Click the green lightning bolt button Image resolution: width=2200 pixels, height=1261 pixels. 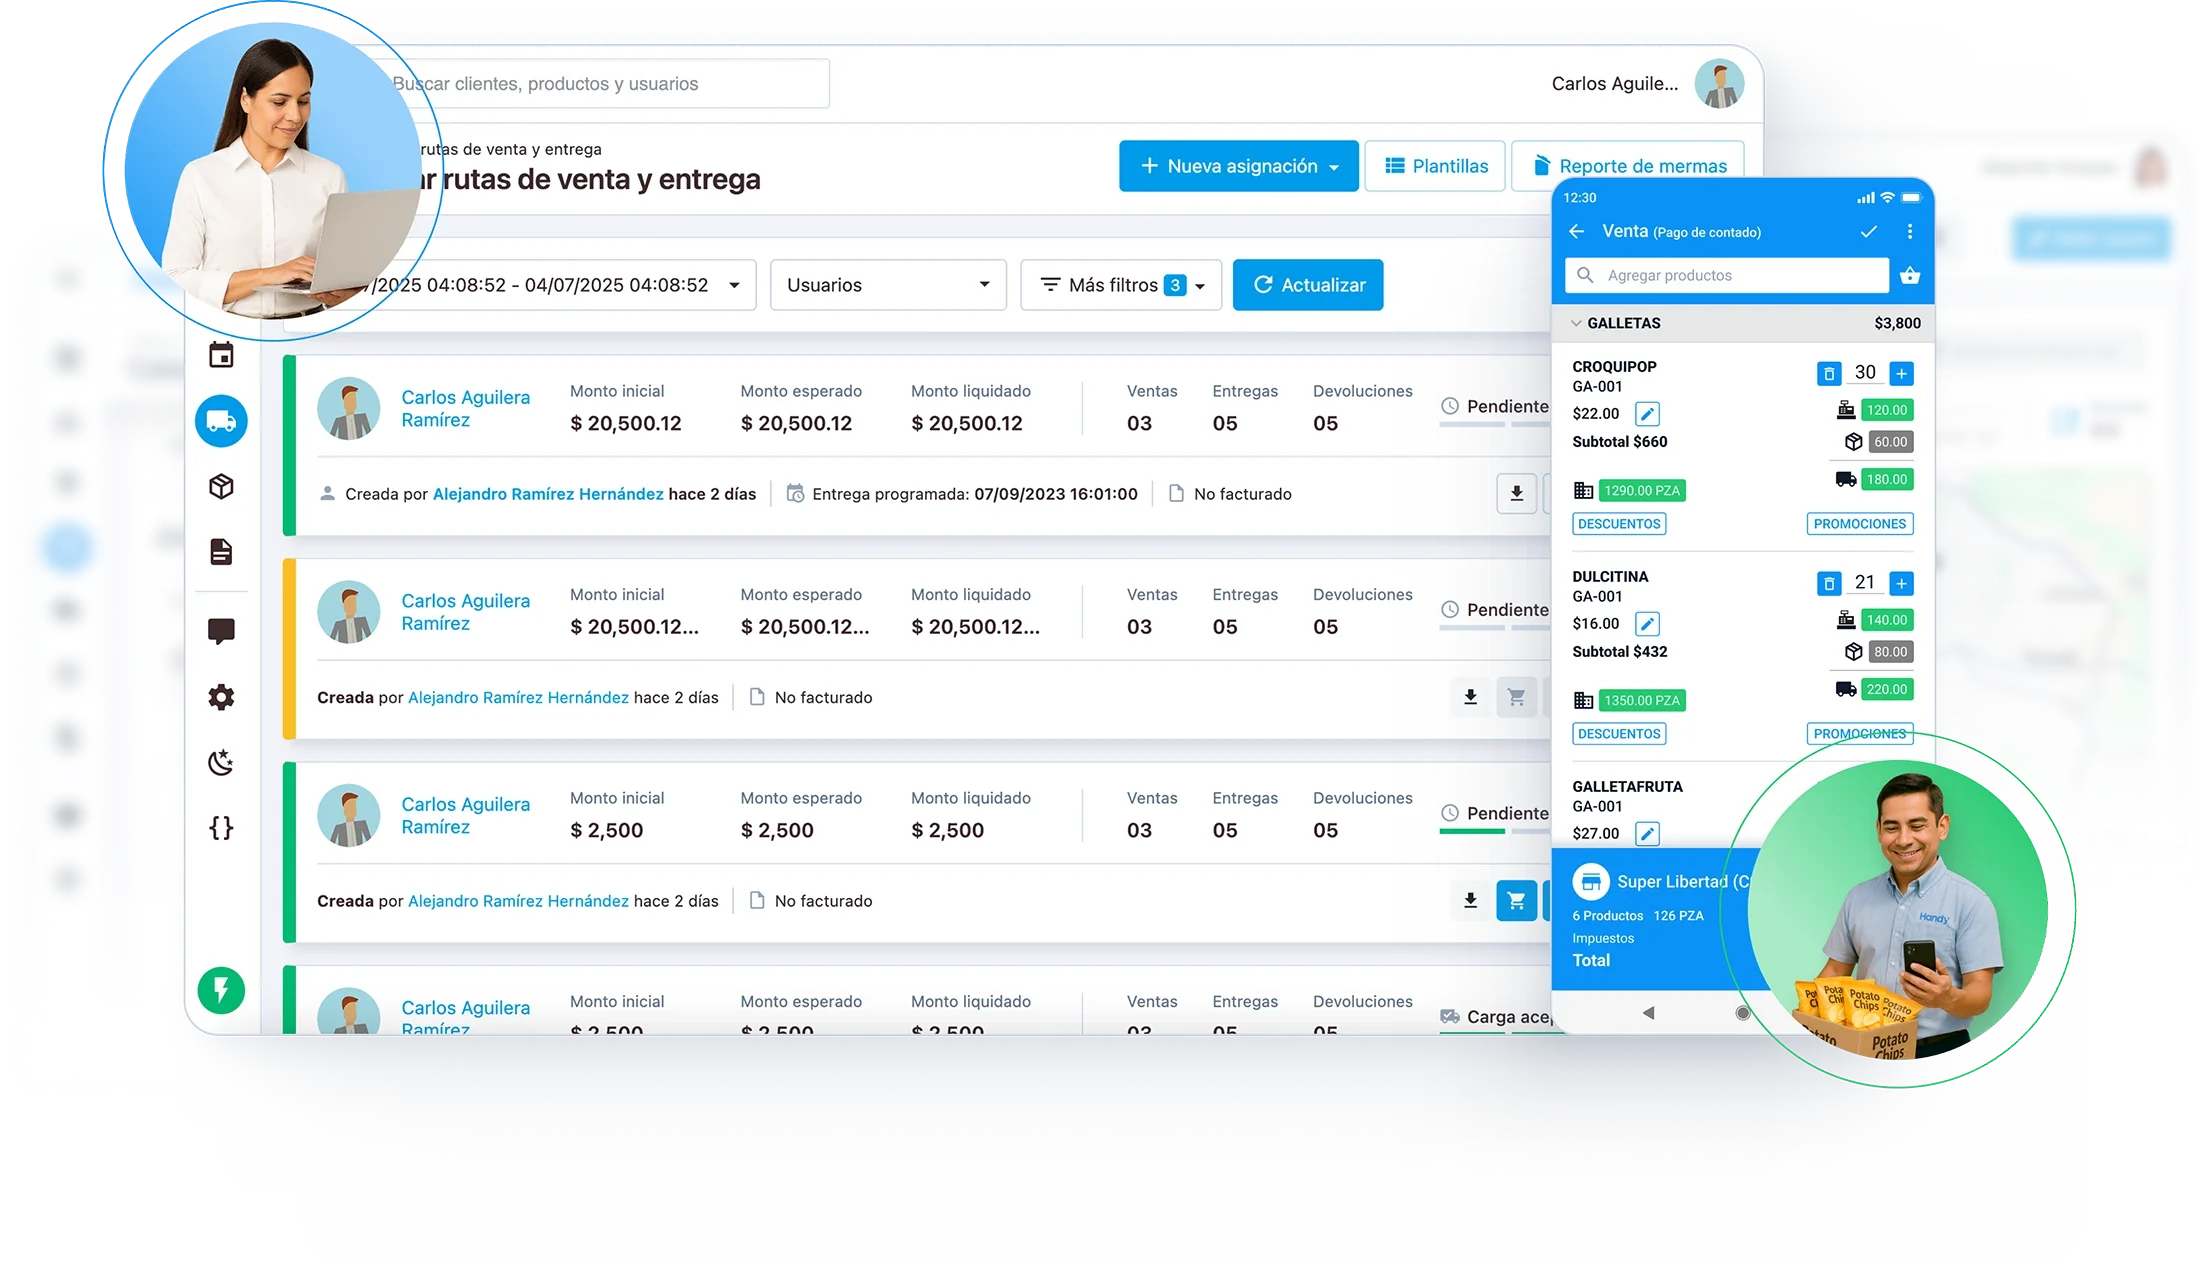click(x=221, y=990)
